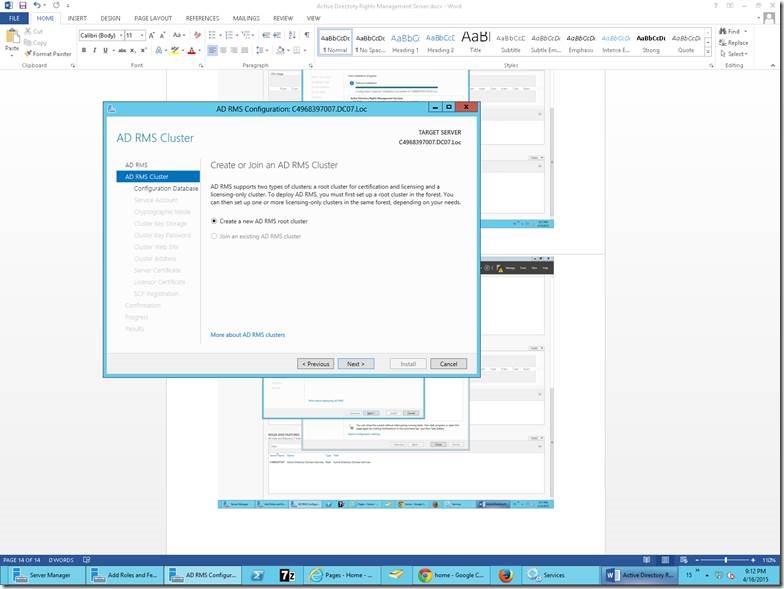Open the Firefox icon in the taskbar

(x=506, y=575)
